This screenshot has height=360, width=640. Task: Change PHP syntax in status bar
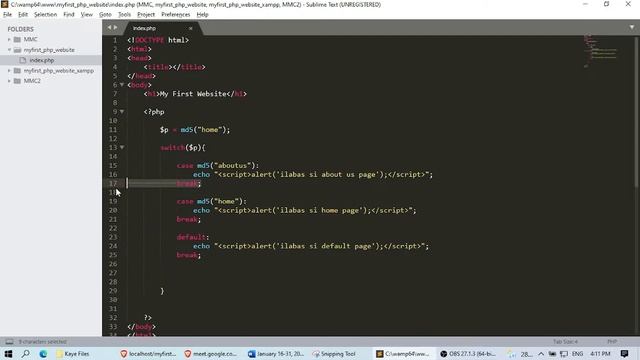click(x=611, y=342)
